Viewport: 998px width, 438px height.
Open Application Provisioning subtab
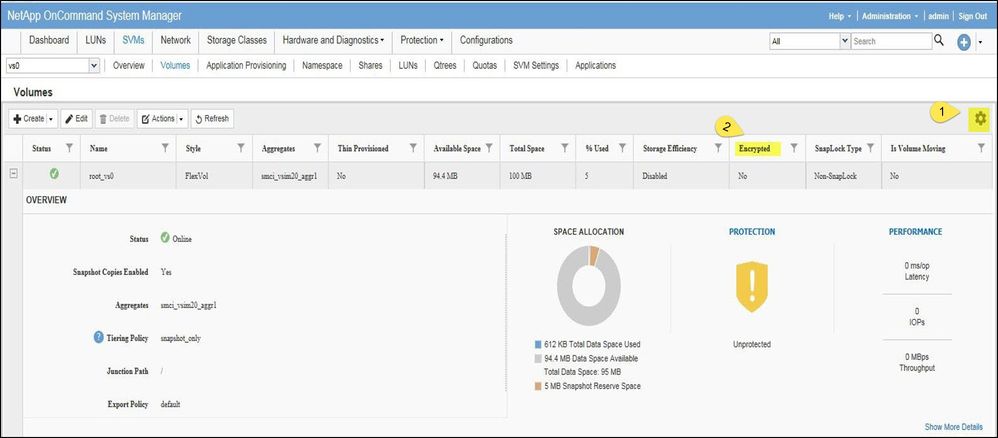coord(246,66)
